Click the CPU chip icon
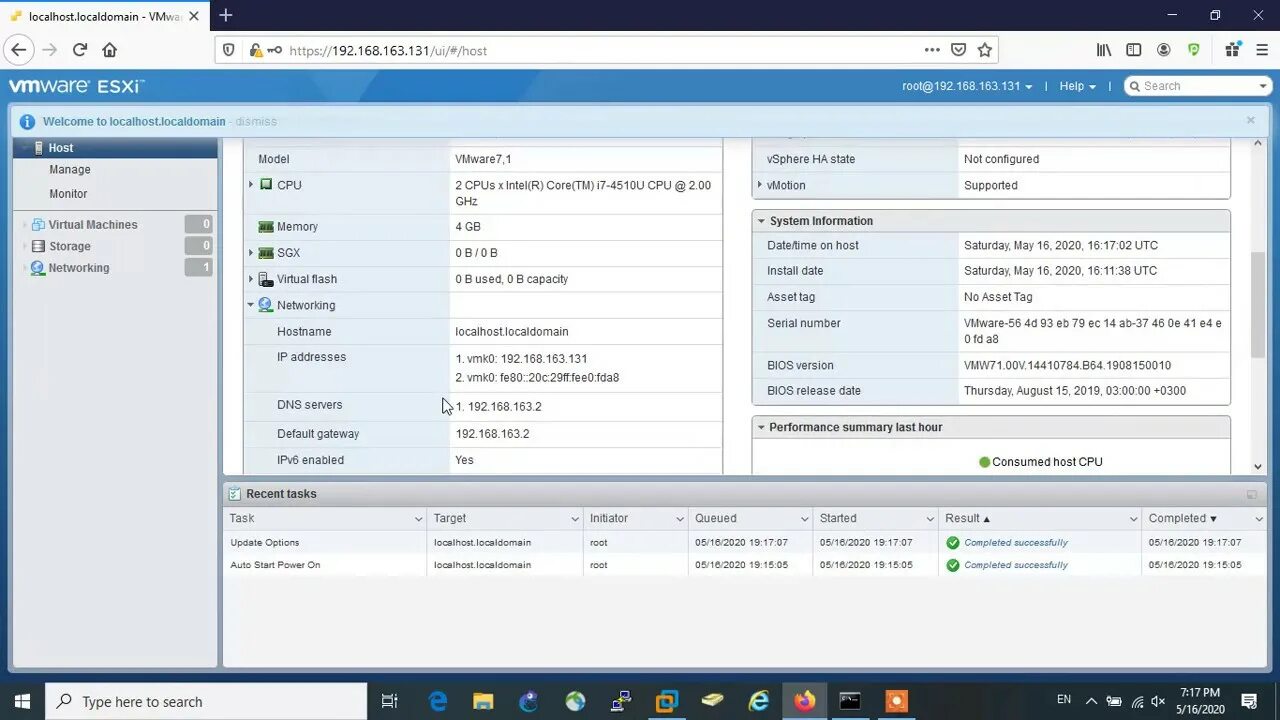The image size is (1280, 720). click(266, 185)
